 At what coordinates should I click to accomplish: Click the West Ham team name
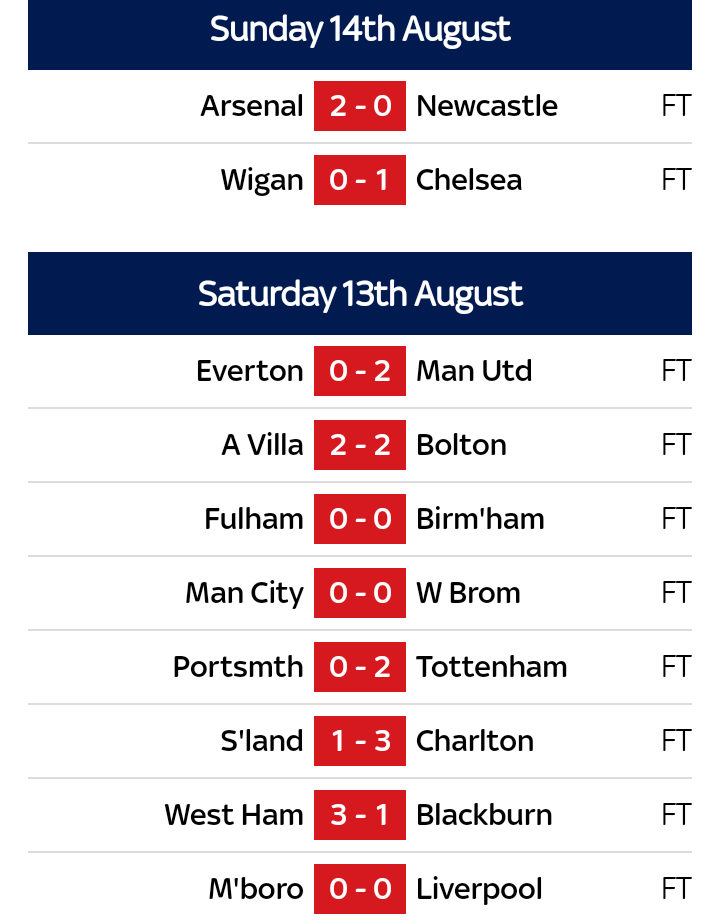coord(234,815)
